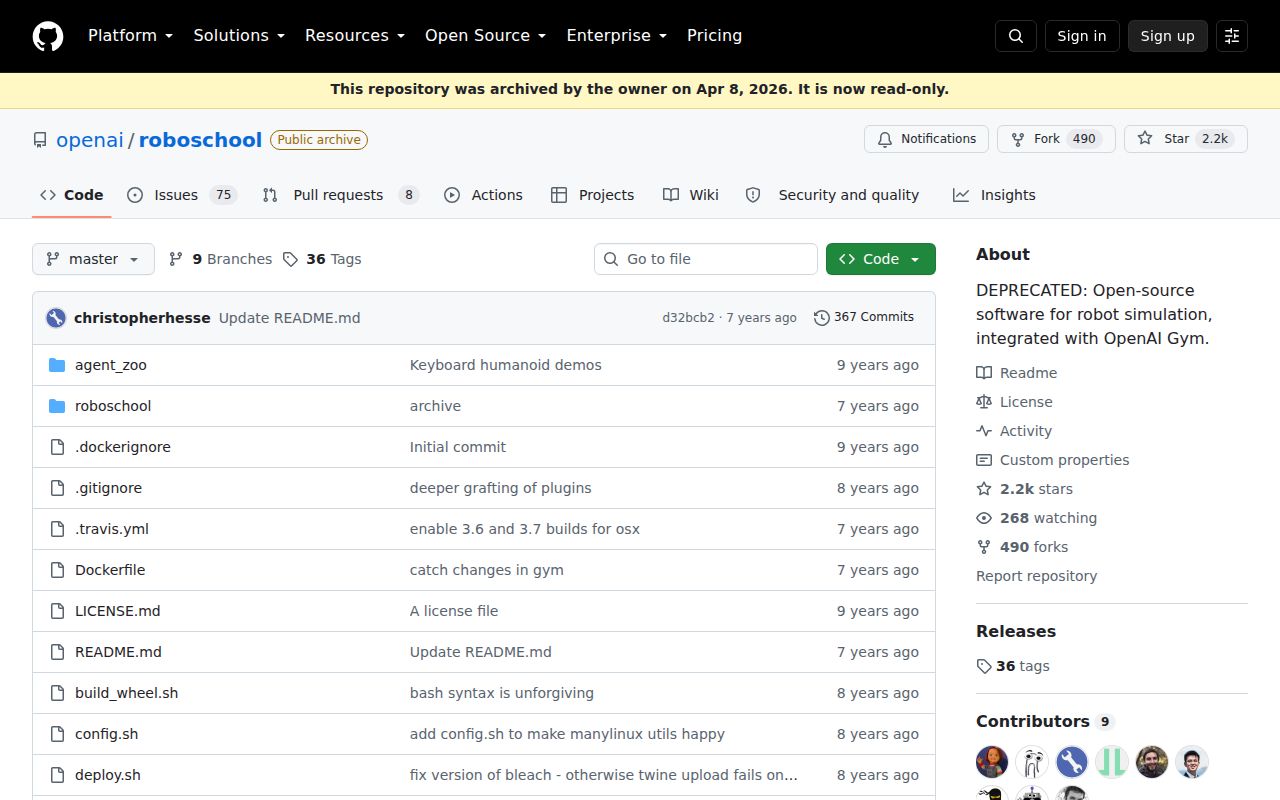Open the config.sh file
1280x800 pixels.
click(x=107, y=734)
